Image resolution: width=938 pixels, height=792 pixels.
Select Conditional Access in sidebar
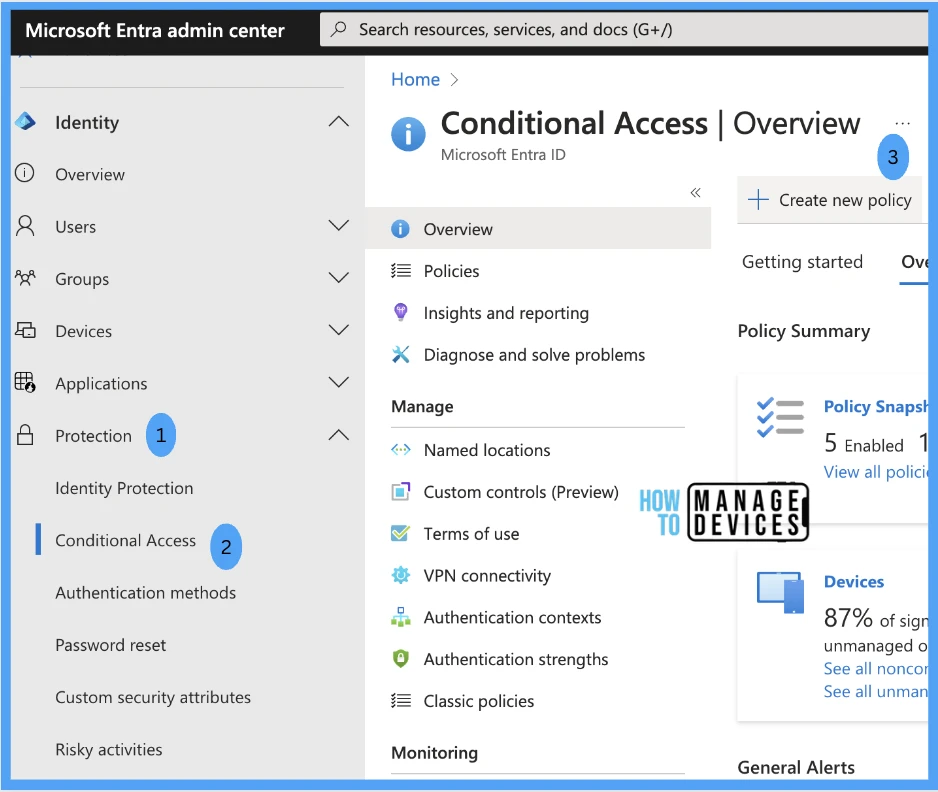coord(125,540)
